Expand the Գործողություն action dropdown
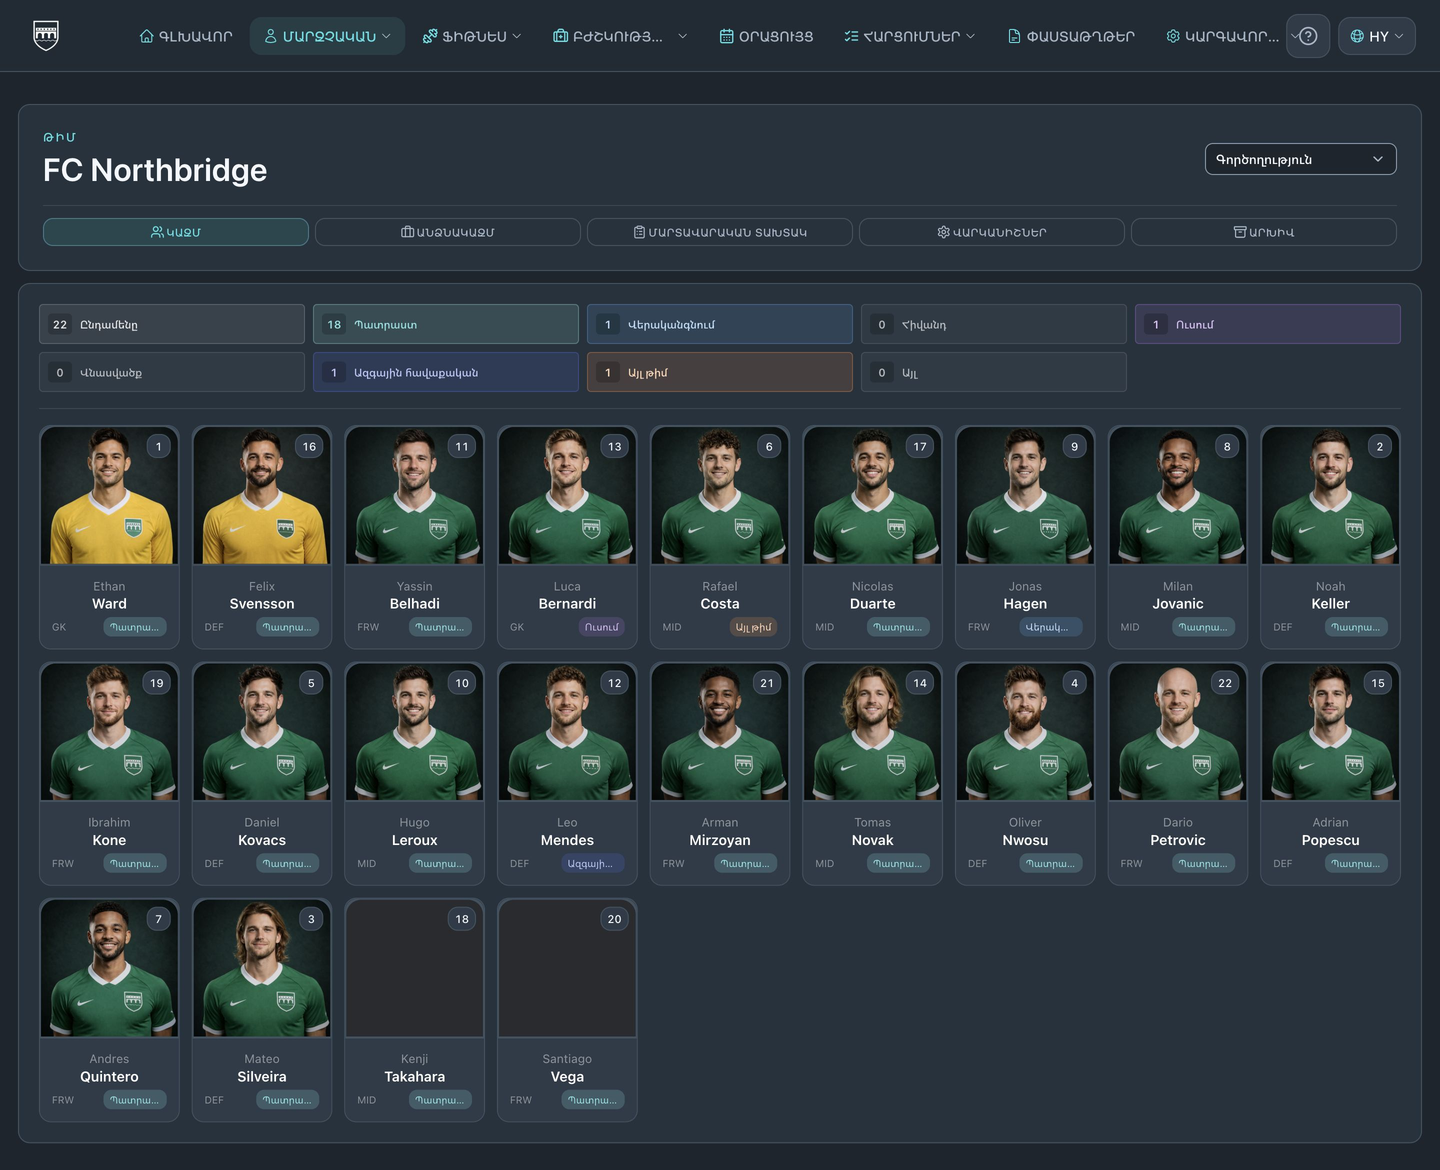The image size is (1440, 1170). (1300, 159)
